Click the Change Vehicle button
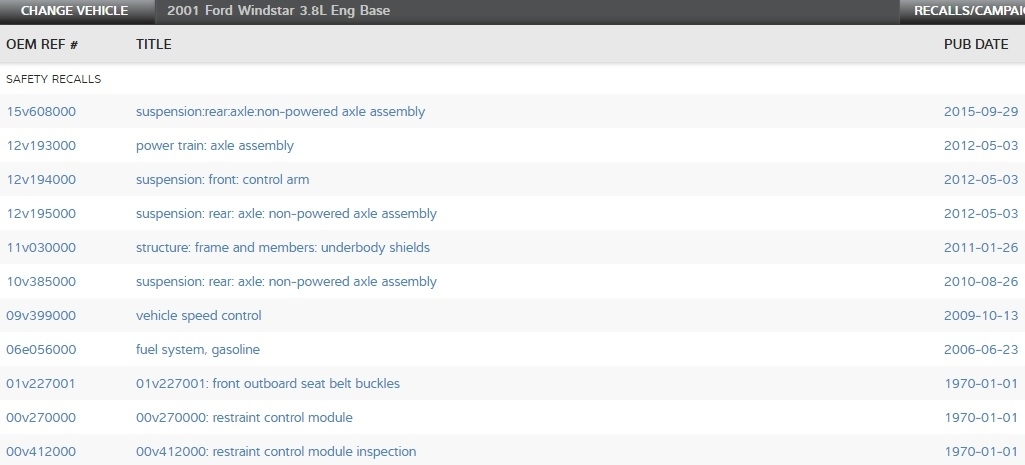Screen dimensions: 1025x465 pos(74,11)
